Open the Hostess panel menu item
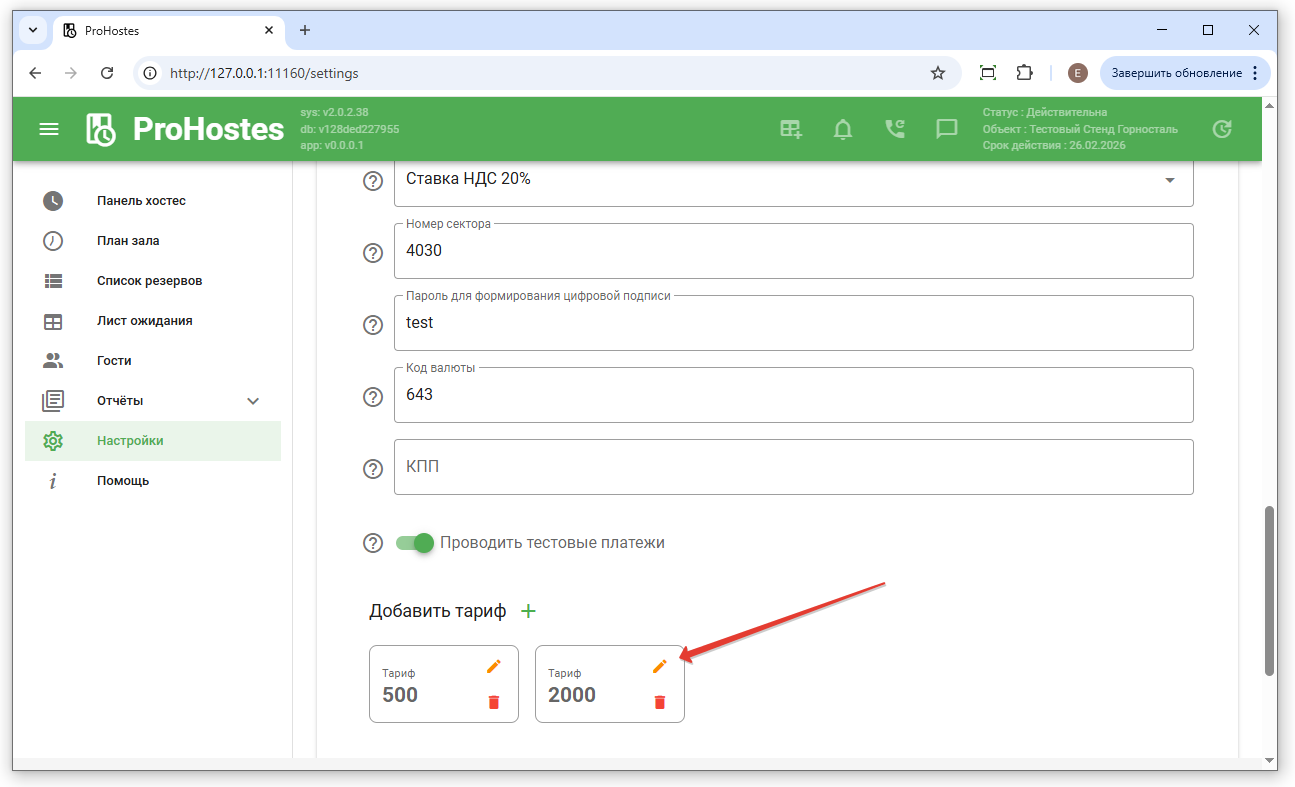 (x=141, y=201)
